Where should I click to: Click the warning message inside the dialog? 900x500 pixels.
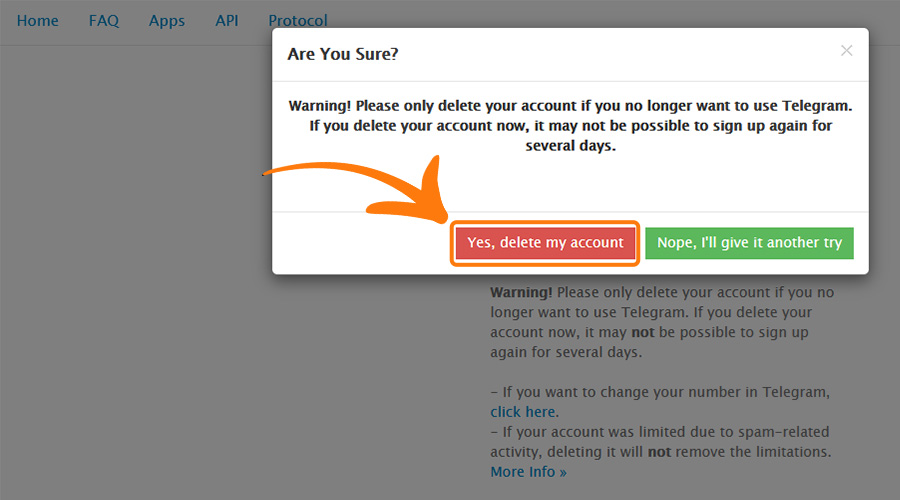click(570, 125)
